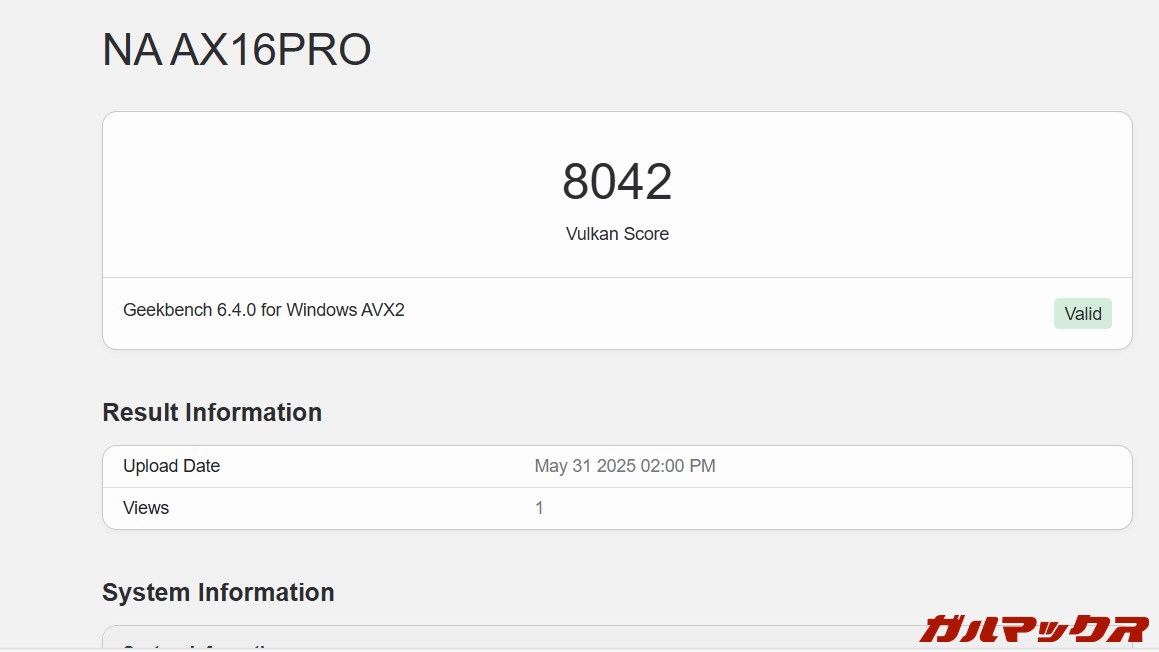Select the Views table row
The height and width of the screenshot is (652, 1159).
(617, 508)
